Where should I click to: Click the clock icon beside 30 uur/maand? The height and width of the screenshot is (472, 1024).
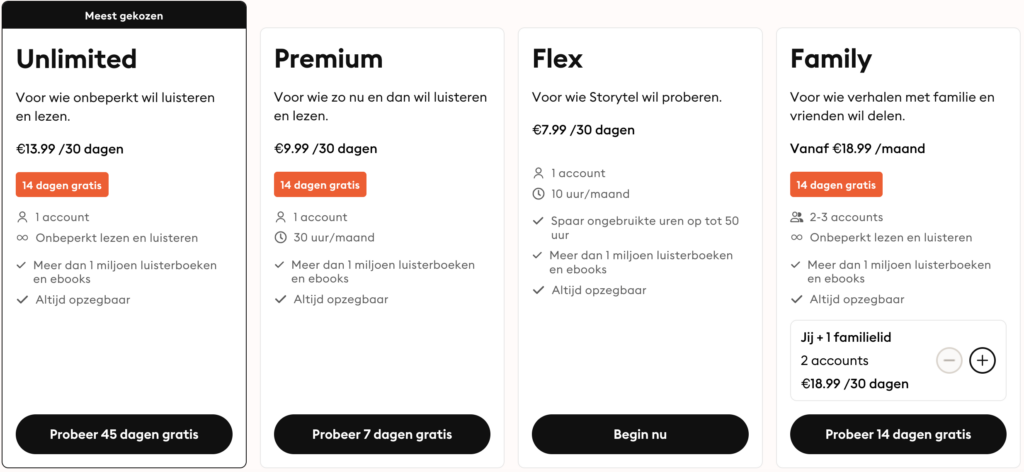(281, 238)
